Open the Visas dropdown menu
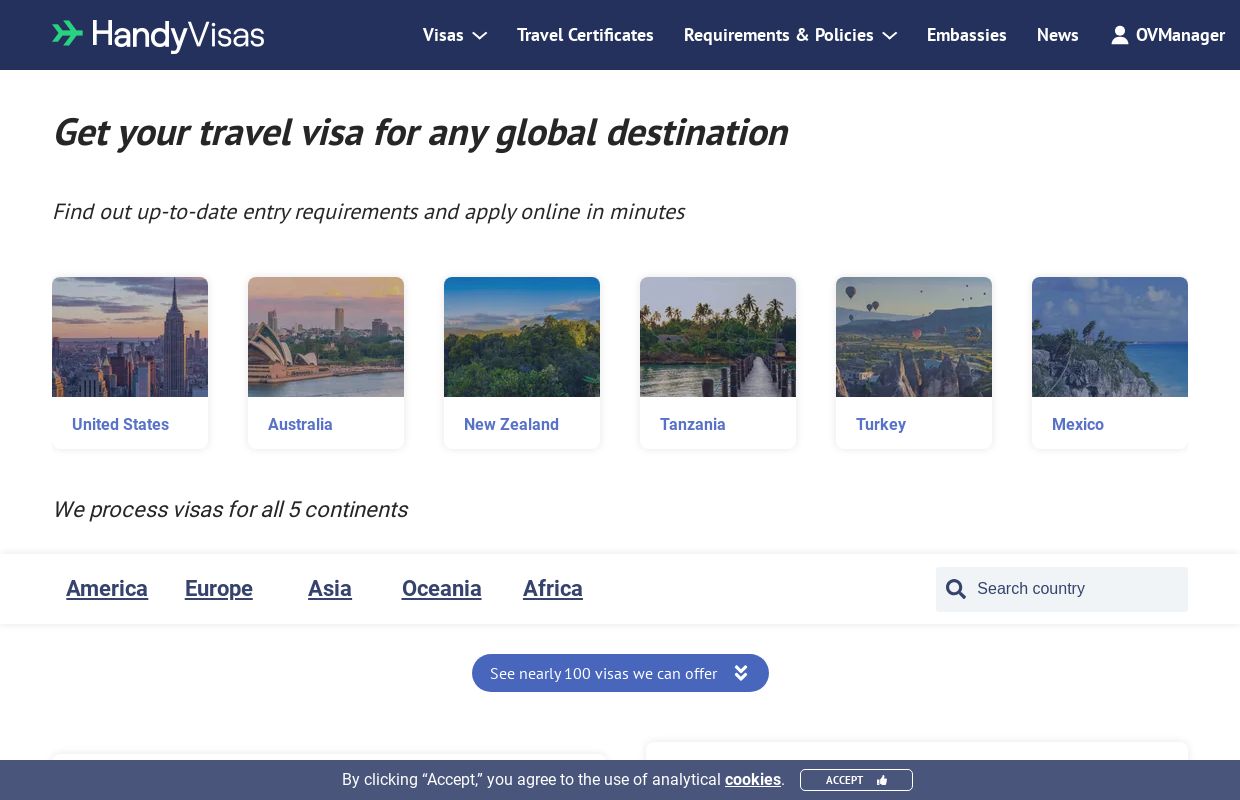The height and width of the screenshot is (800, 1240). 444,35
